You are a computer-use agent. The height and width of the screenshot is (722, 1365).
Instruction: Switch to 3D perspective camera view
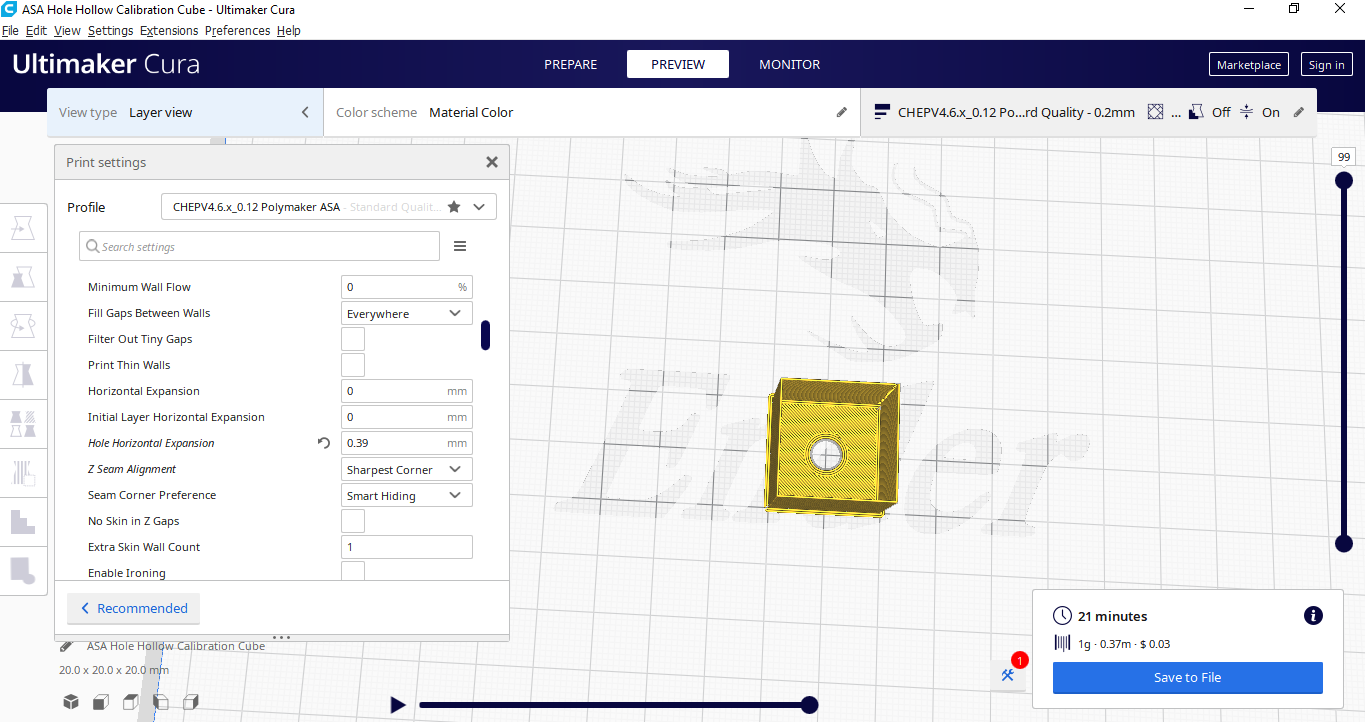[71, 702]
